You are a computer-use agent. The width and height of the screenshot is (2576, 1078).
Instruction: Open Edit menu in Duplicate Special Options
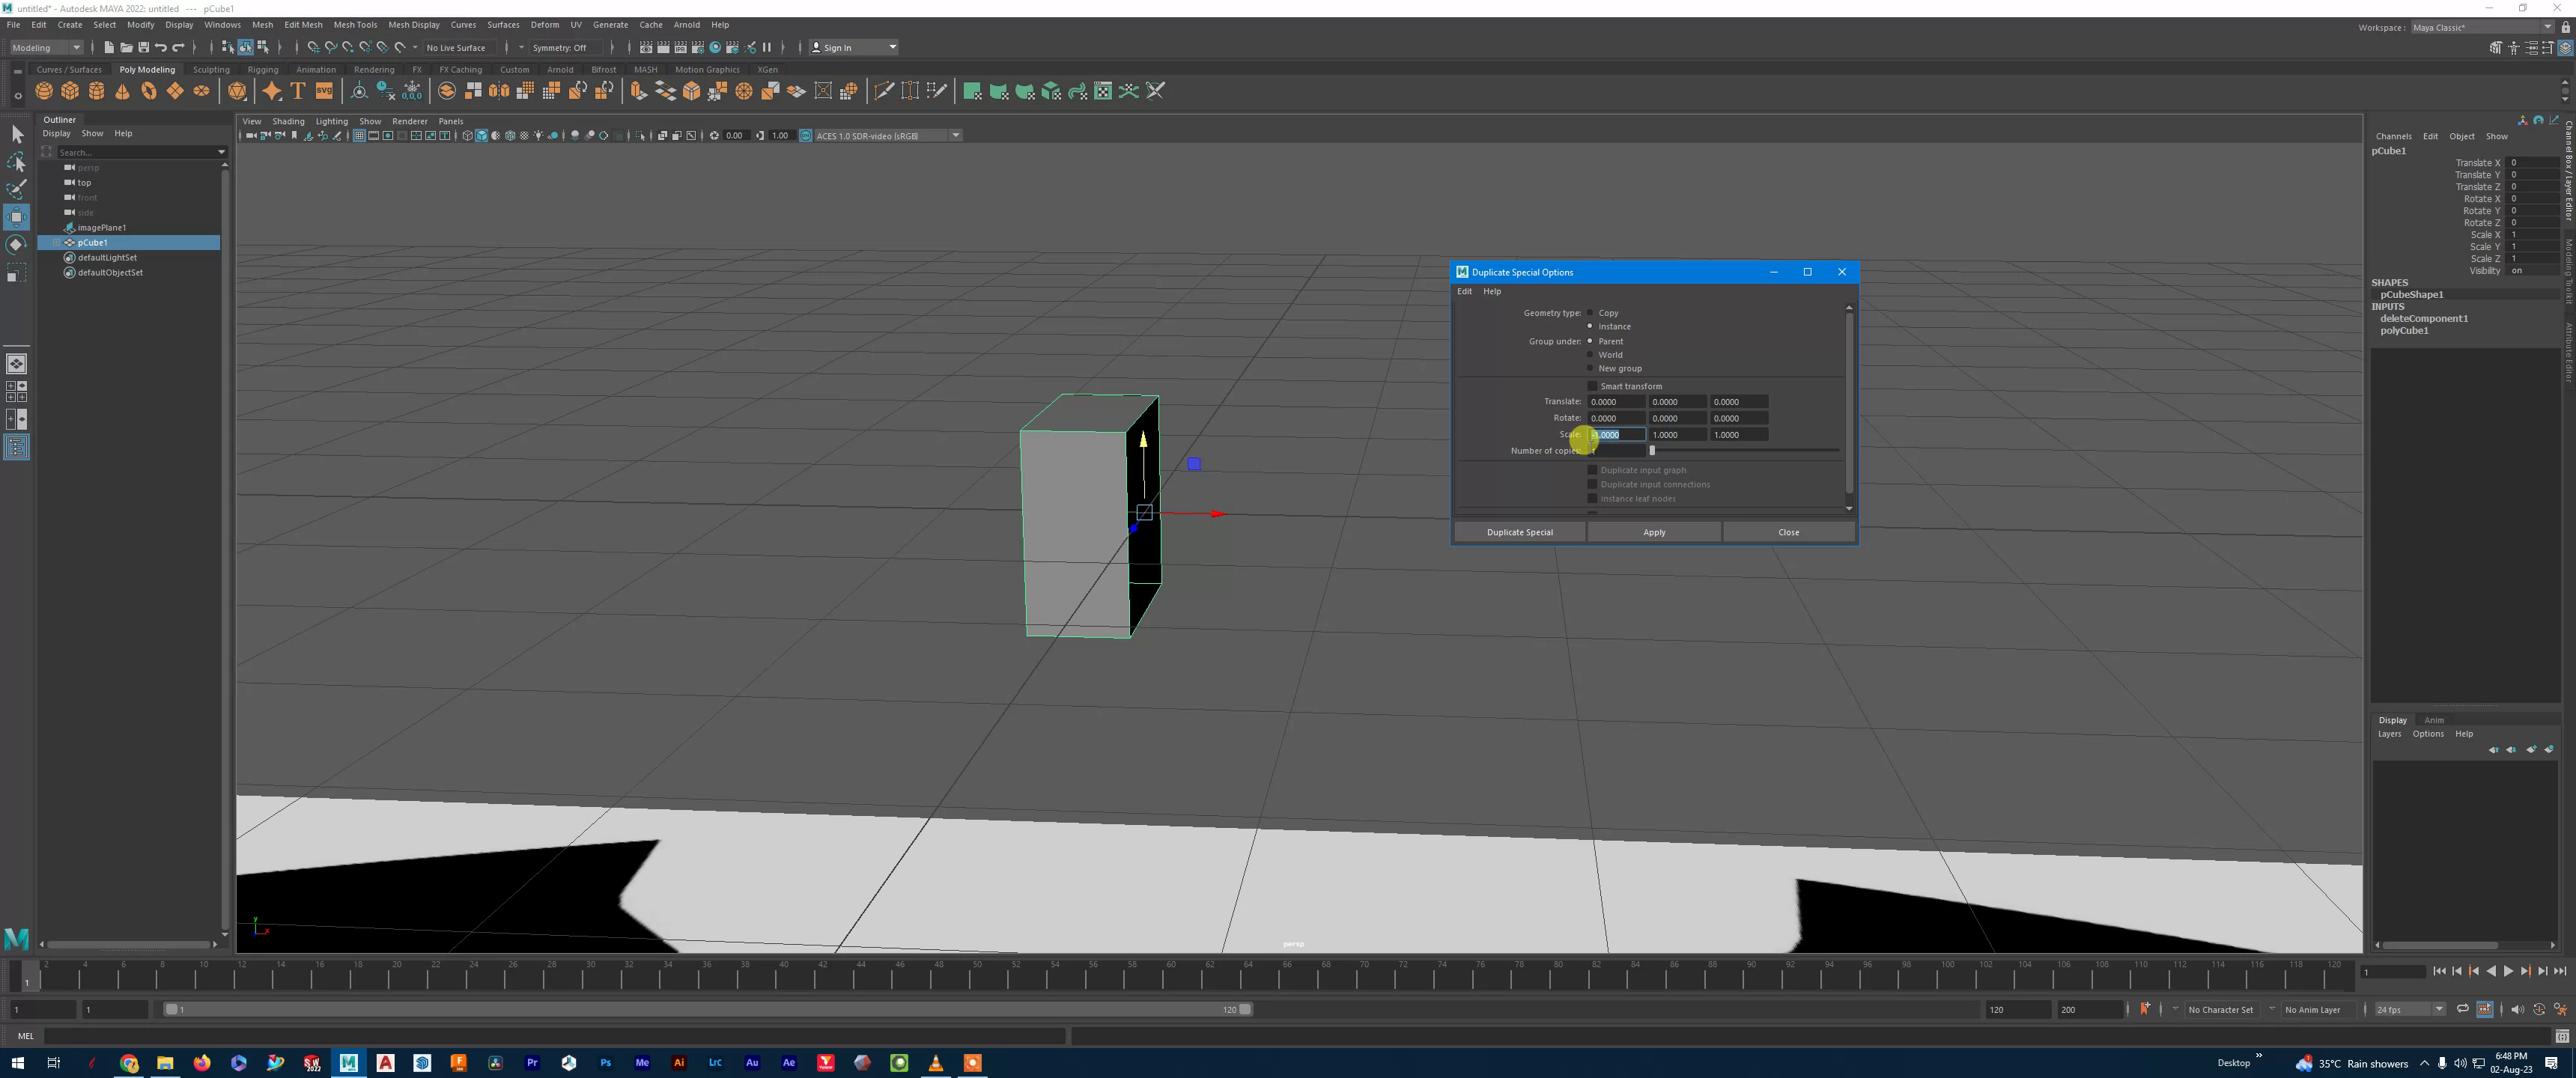coord(1464,291)
